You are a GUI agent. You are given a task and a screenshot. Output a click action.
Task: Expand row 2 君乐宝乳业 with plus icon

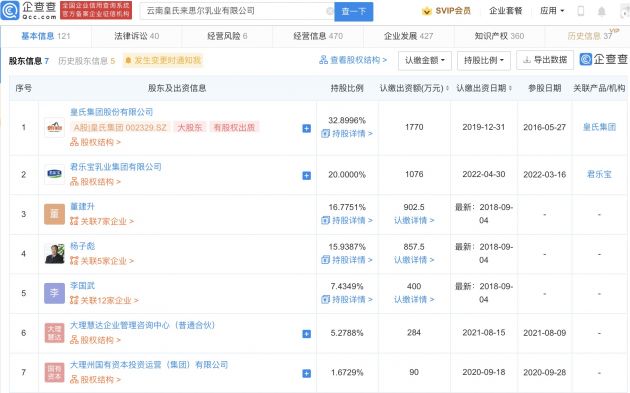coord(307,176)
